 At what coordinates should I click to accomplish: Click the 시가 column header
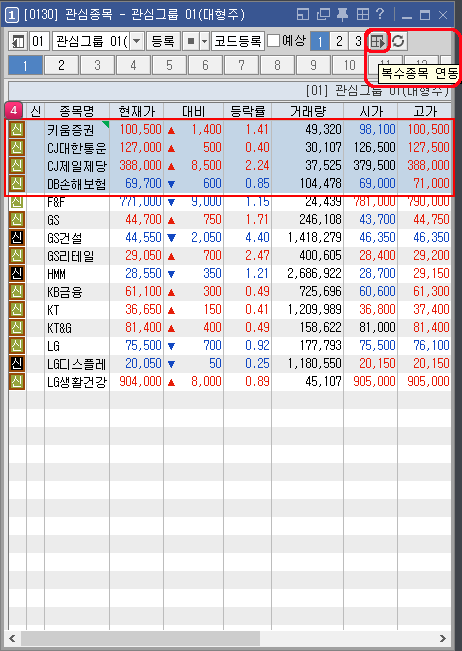point(371,111)
